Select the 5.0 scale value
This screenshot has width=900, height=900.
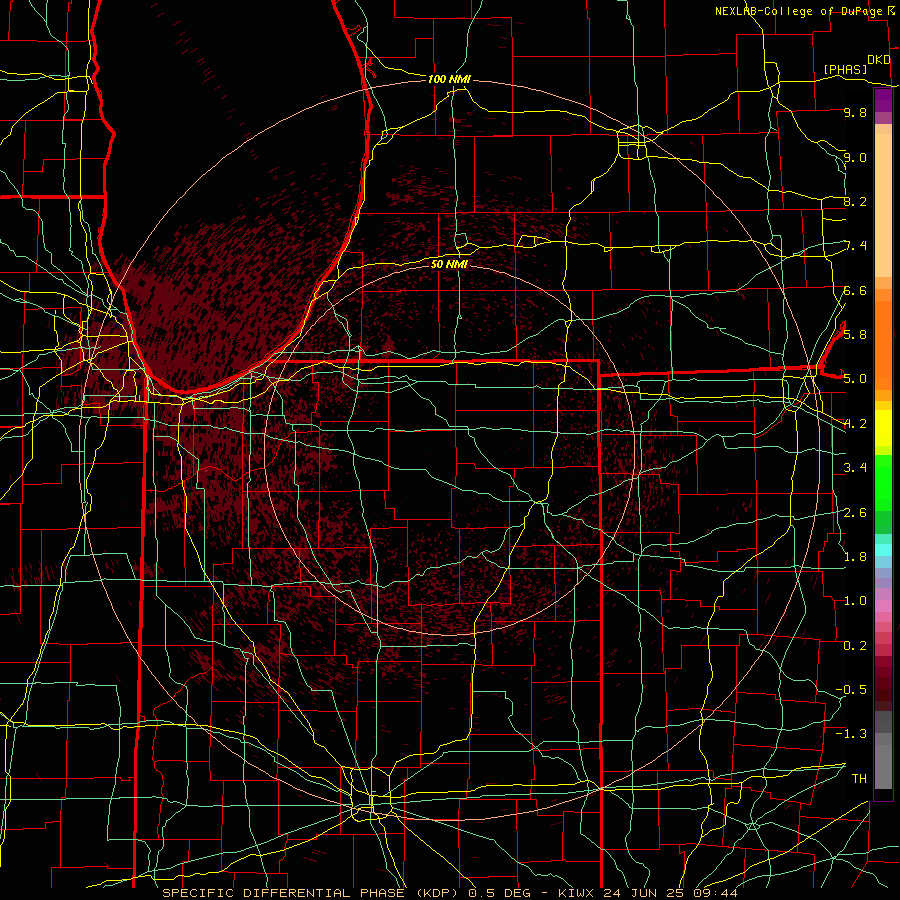(855, 379)
